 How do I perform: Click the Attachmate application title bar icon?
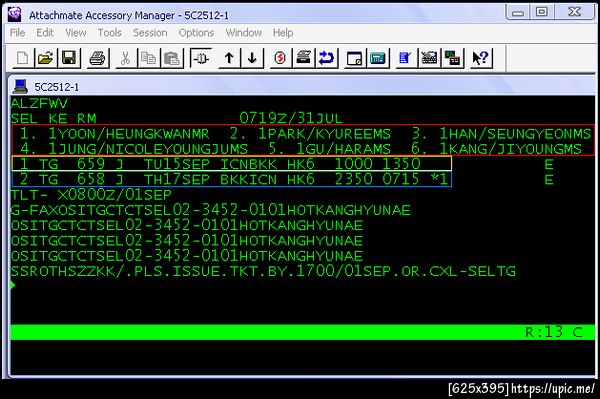point(15,14)
